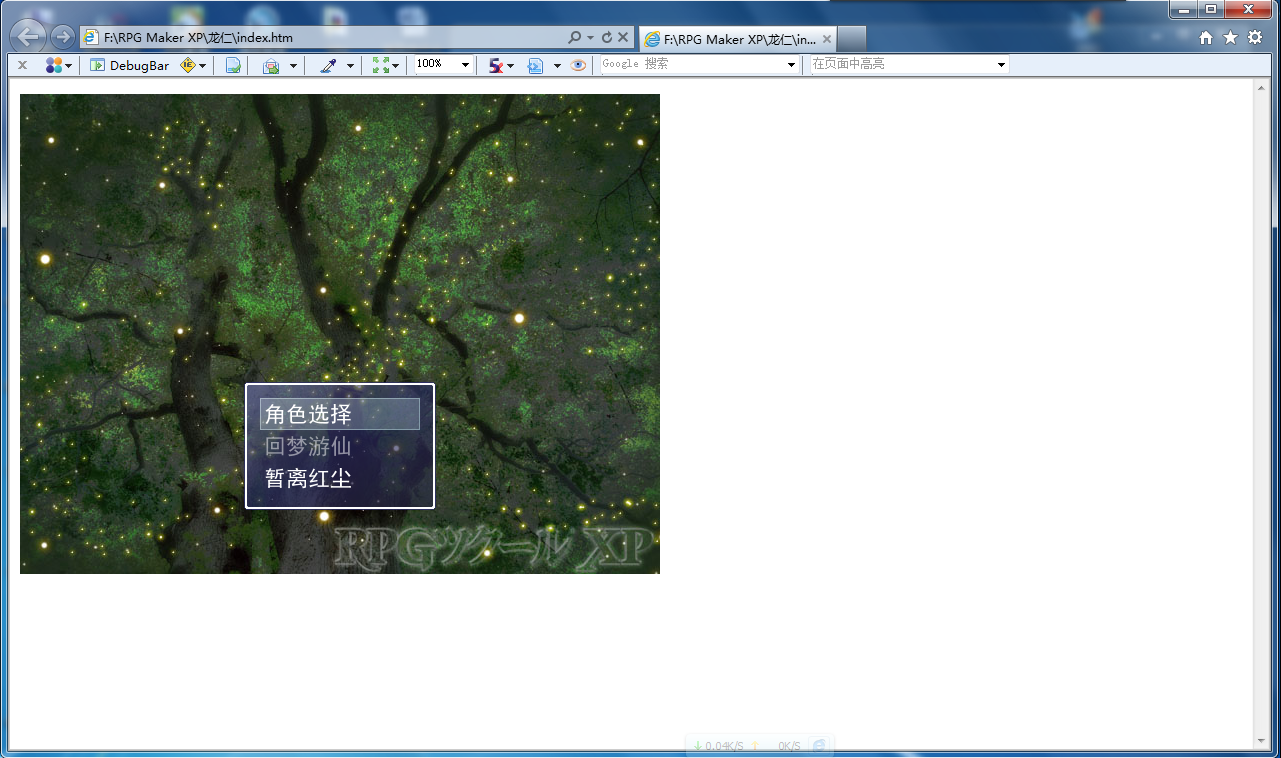Open the Favorites star icon
Viewport: 1281px width, 758px height.
[x=1230, y=37]
